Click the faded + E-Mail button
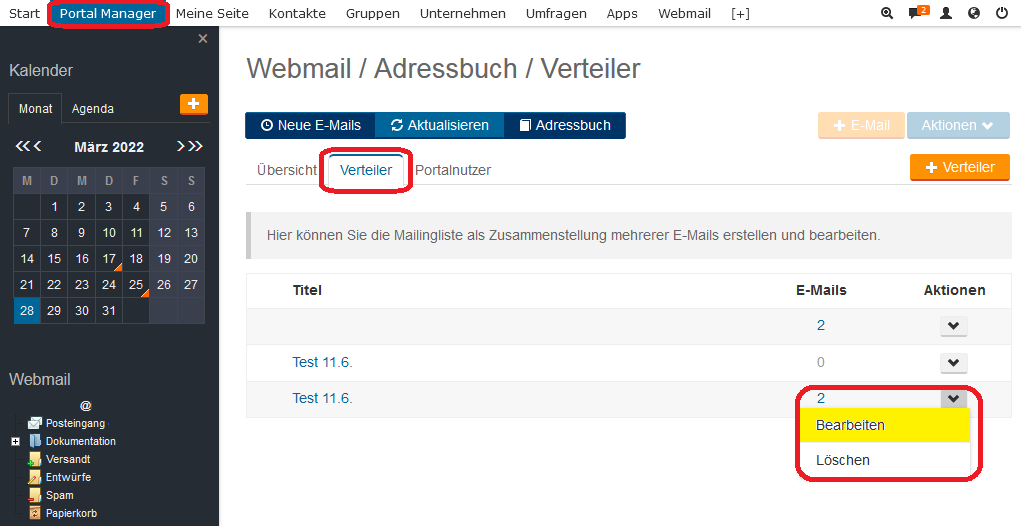The height and width of the screenshot is (526, 1021). pos(861,125)
